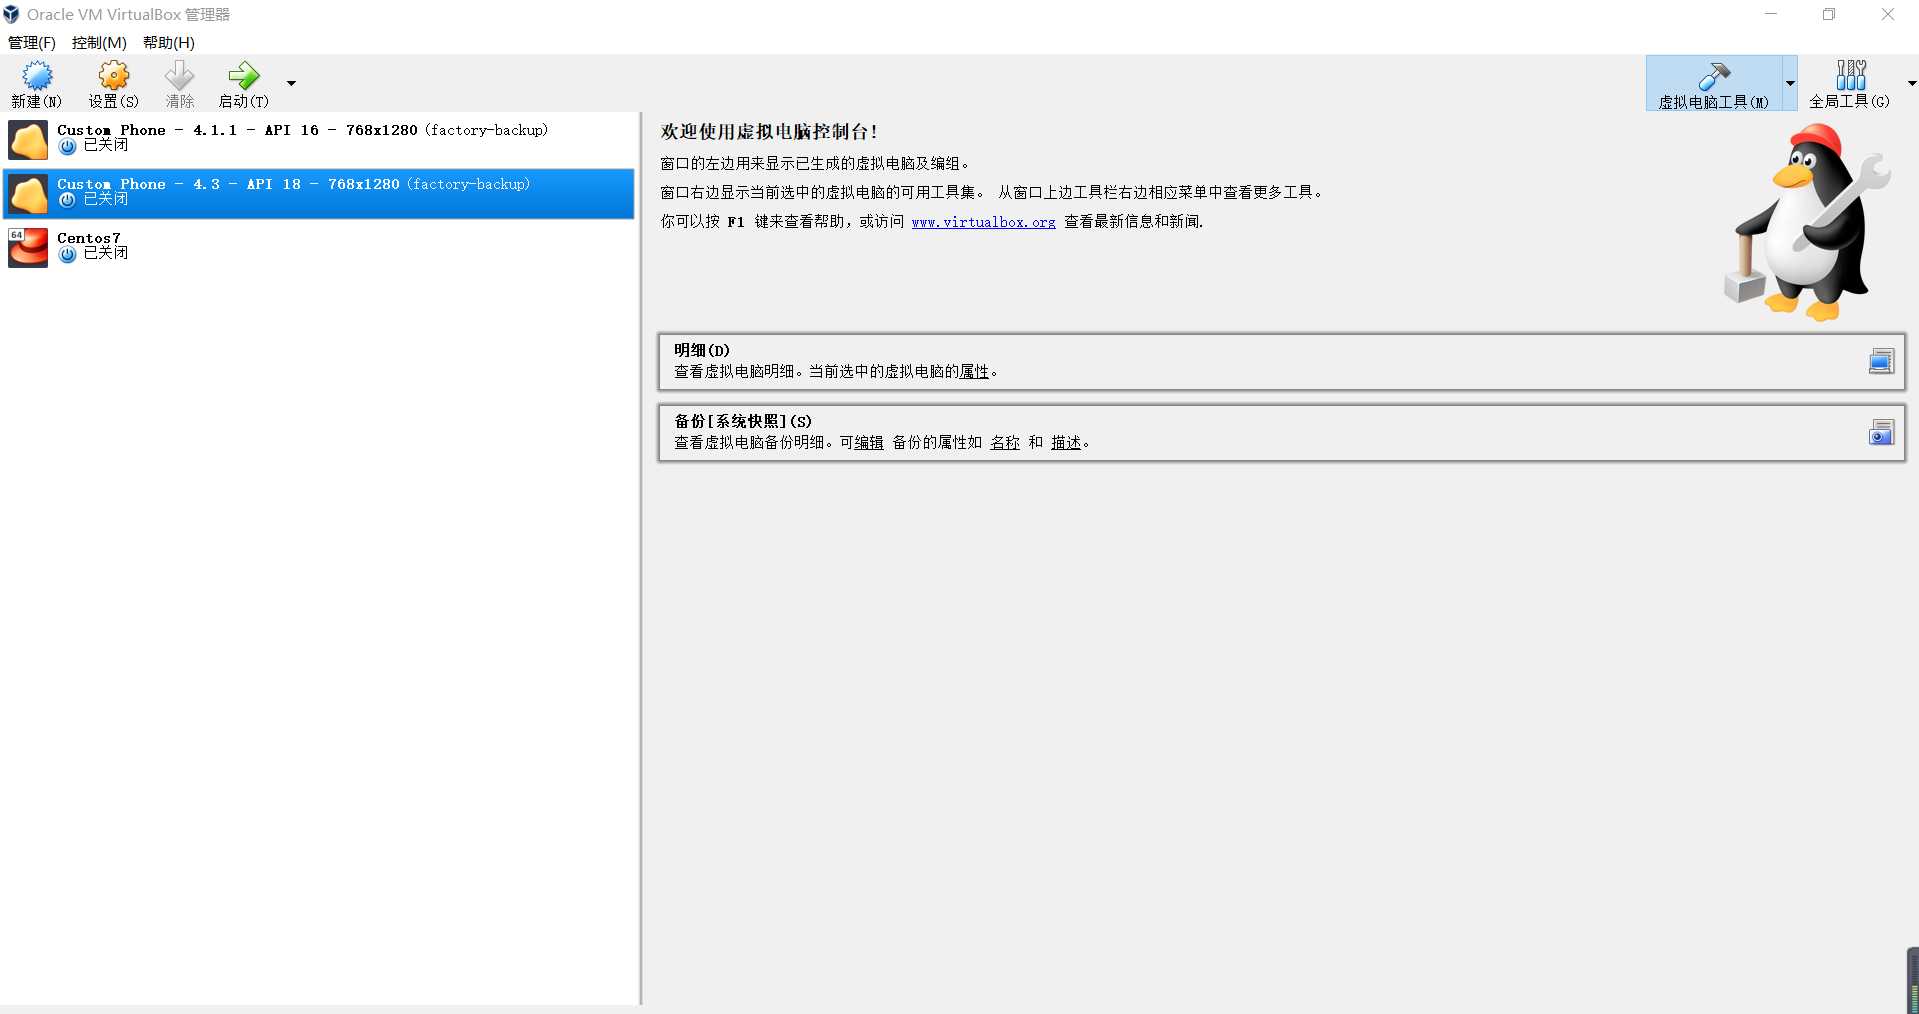This screenshot has width=1919, height=1014.
Task: Open Global Tools dropdown arrow
Action: point(1911,83)
